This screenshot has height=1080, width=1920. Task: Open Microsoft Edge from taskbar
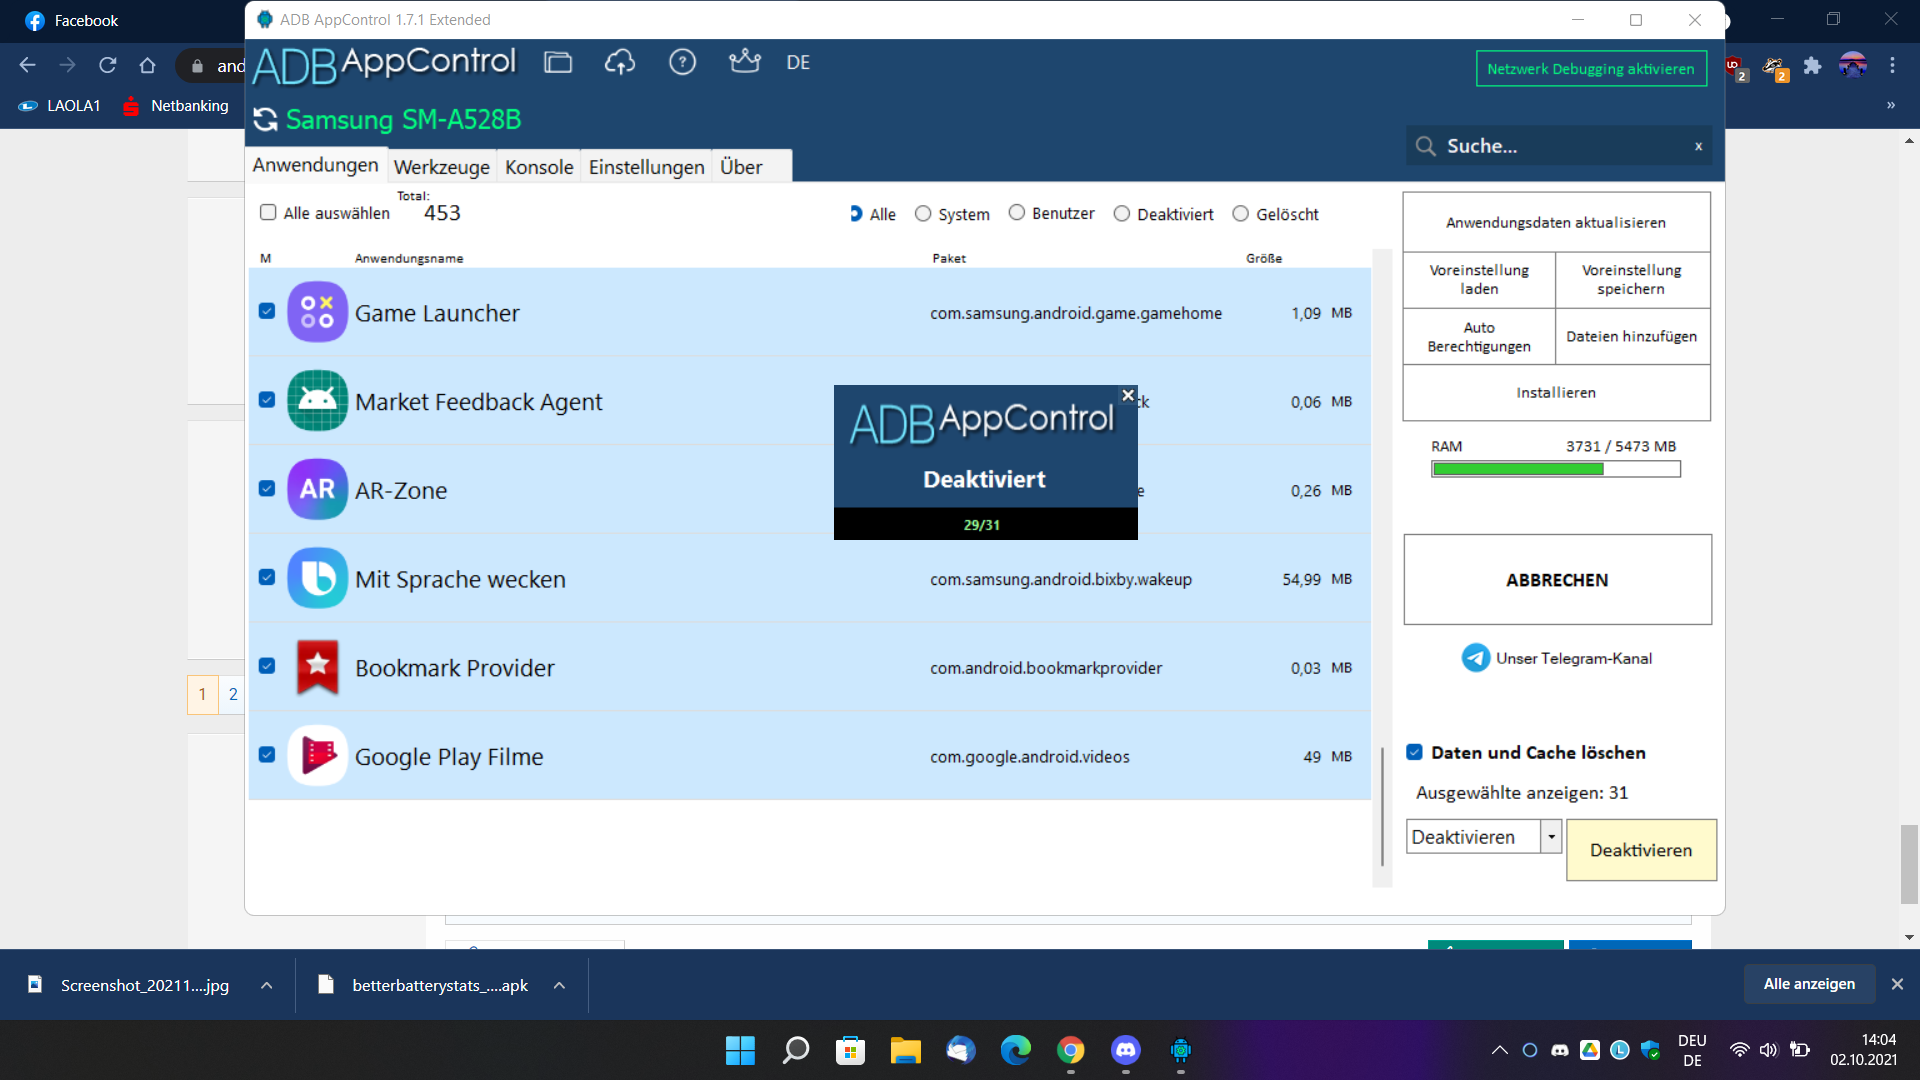pyautogui.click(x=1016, y=1050)
